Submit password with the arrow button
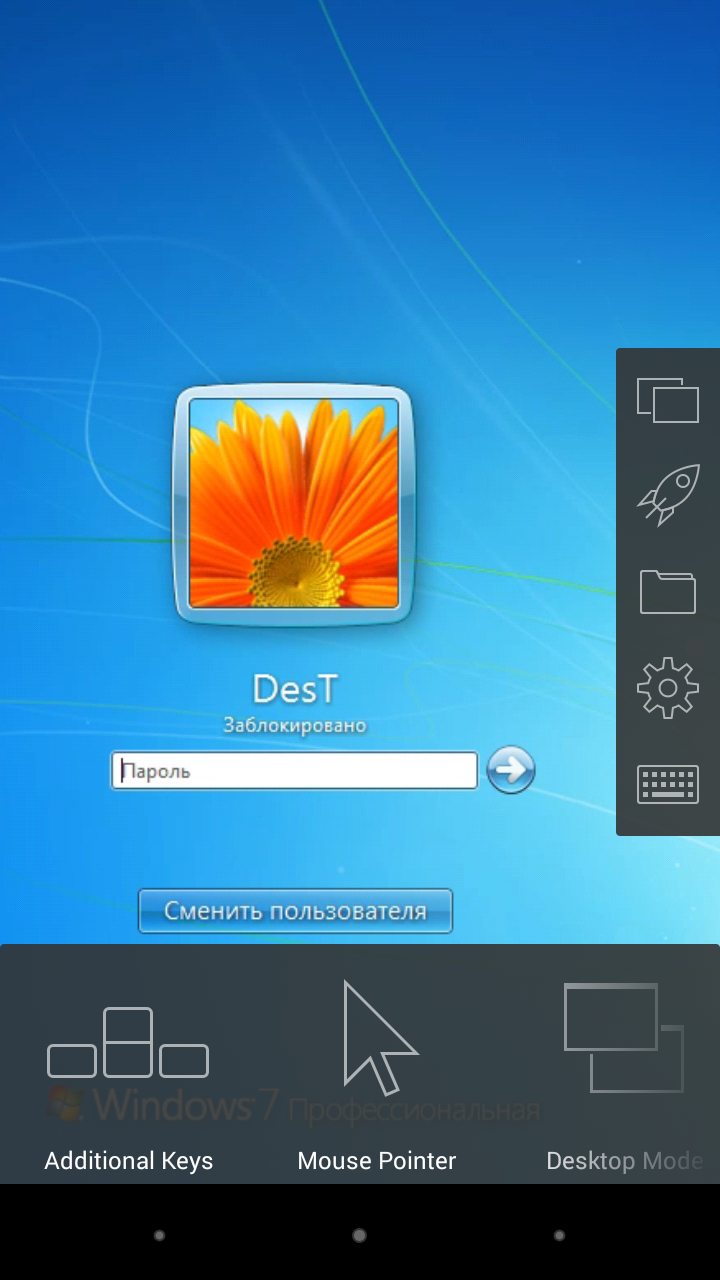720x1280 pixels. pyautogui.click(x=511, y=770)
